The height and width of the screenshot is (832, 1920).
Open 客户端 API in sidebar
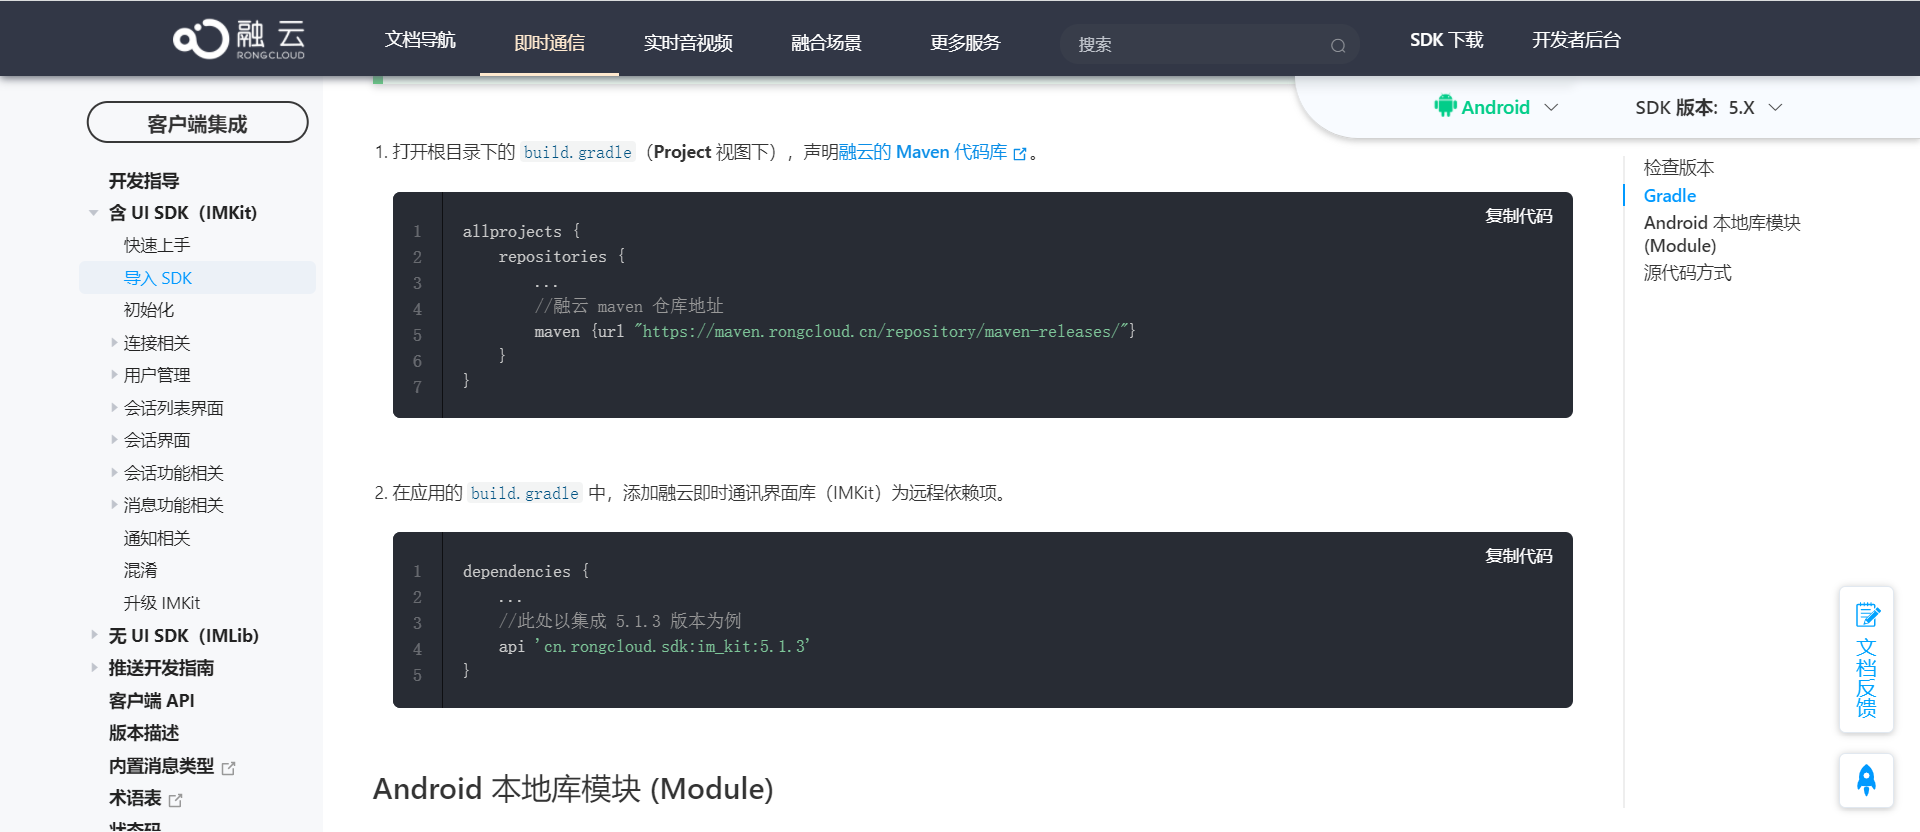[151, 701]
